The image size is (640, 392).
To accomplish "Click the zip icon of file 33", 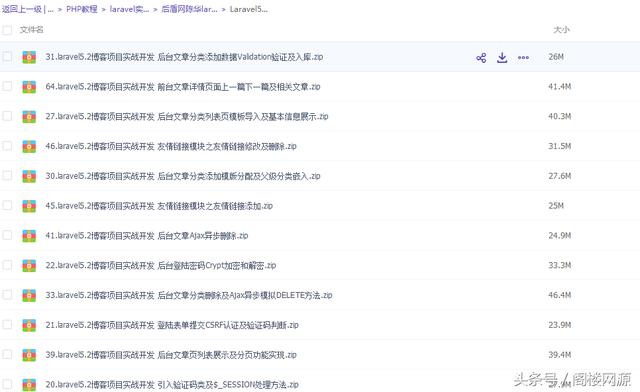I will 29,296.
